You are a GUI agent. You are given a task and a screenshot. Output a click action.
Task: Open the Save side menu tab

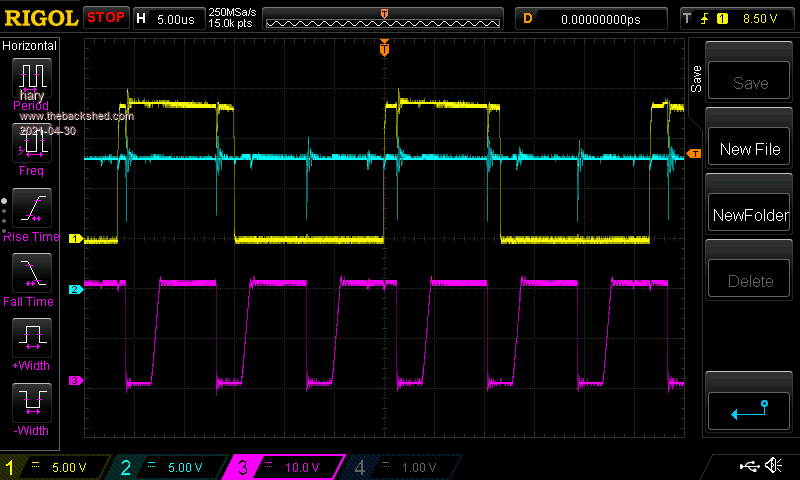click(x=696, y=76)
